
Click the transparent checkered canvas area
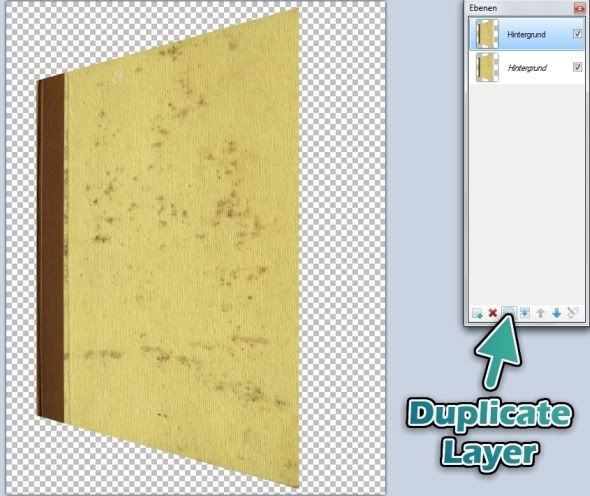[x=342, y=245]
